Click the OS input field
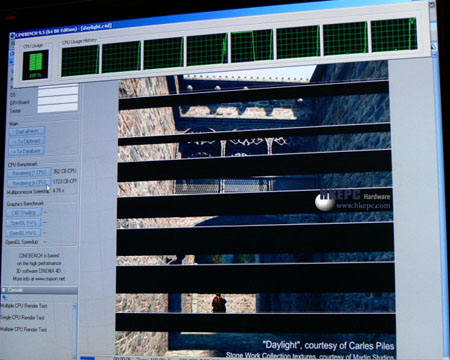Screen dimensions: 450x360 [58, 91]
